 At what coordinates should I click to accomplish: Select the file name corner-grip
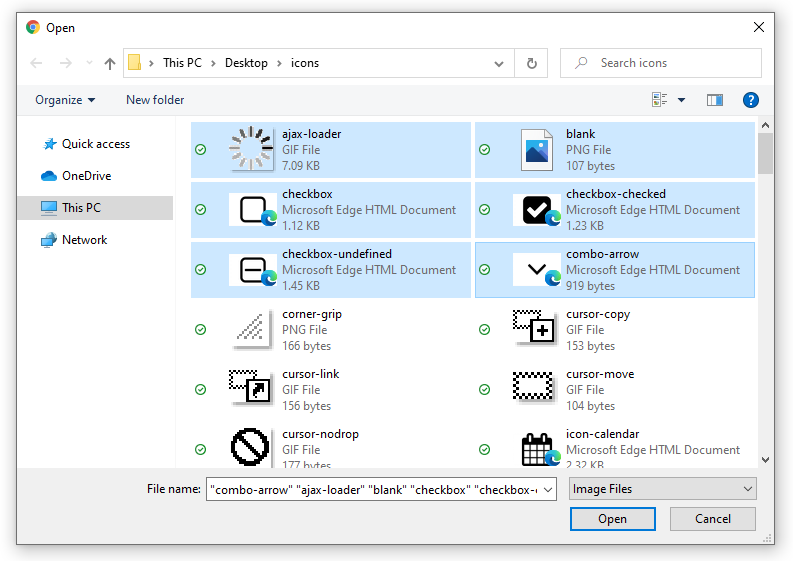tap(312, 314)
